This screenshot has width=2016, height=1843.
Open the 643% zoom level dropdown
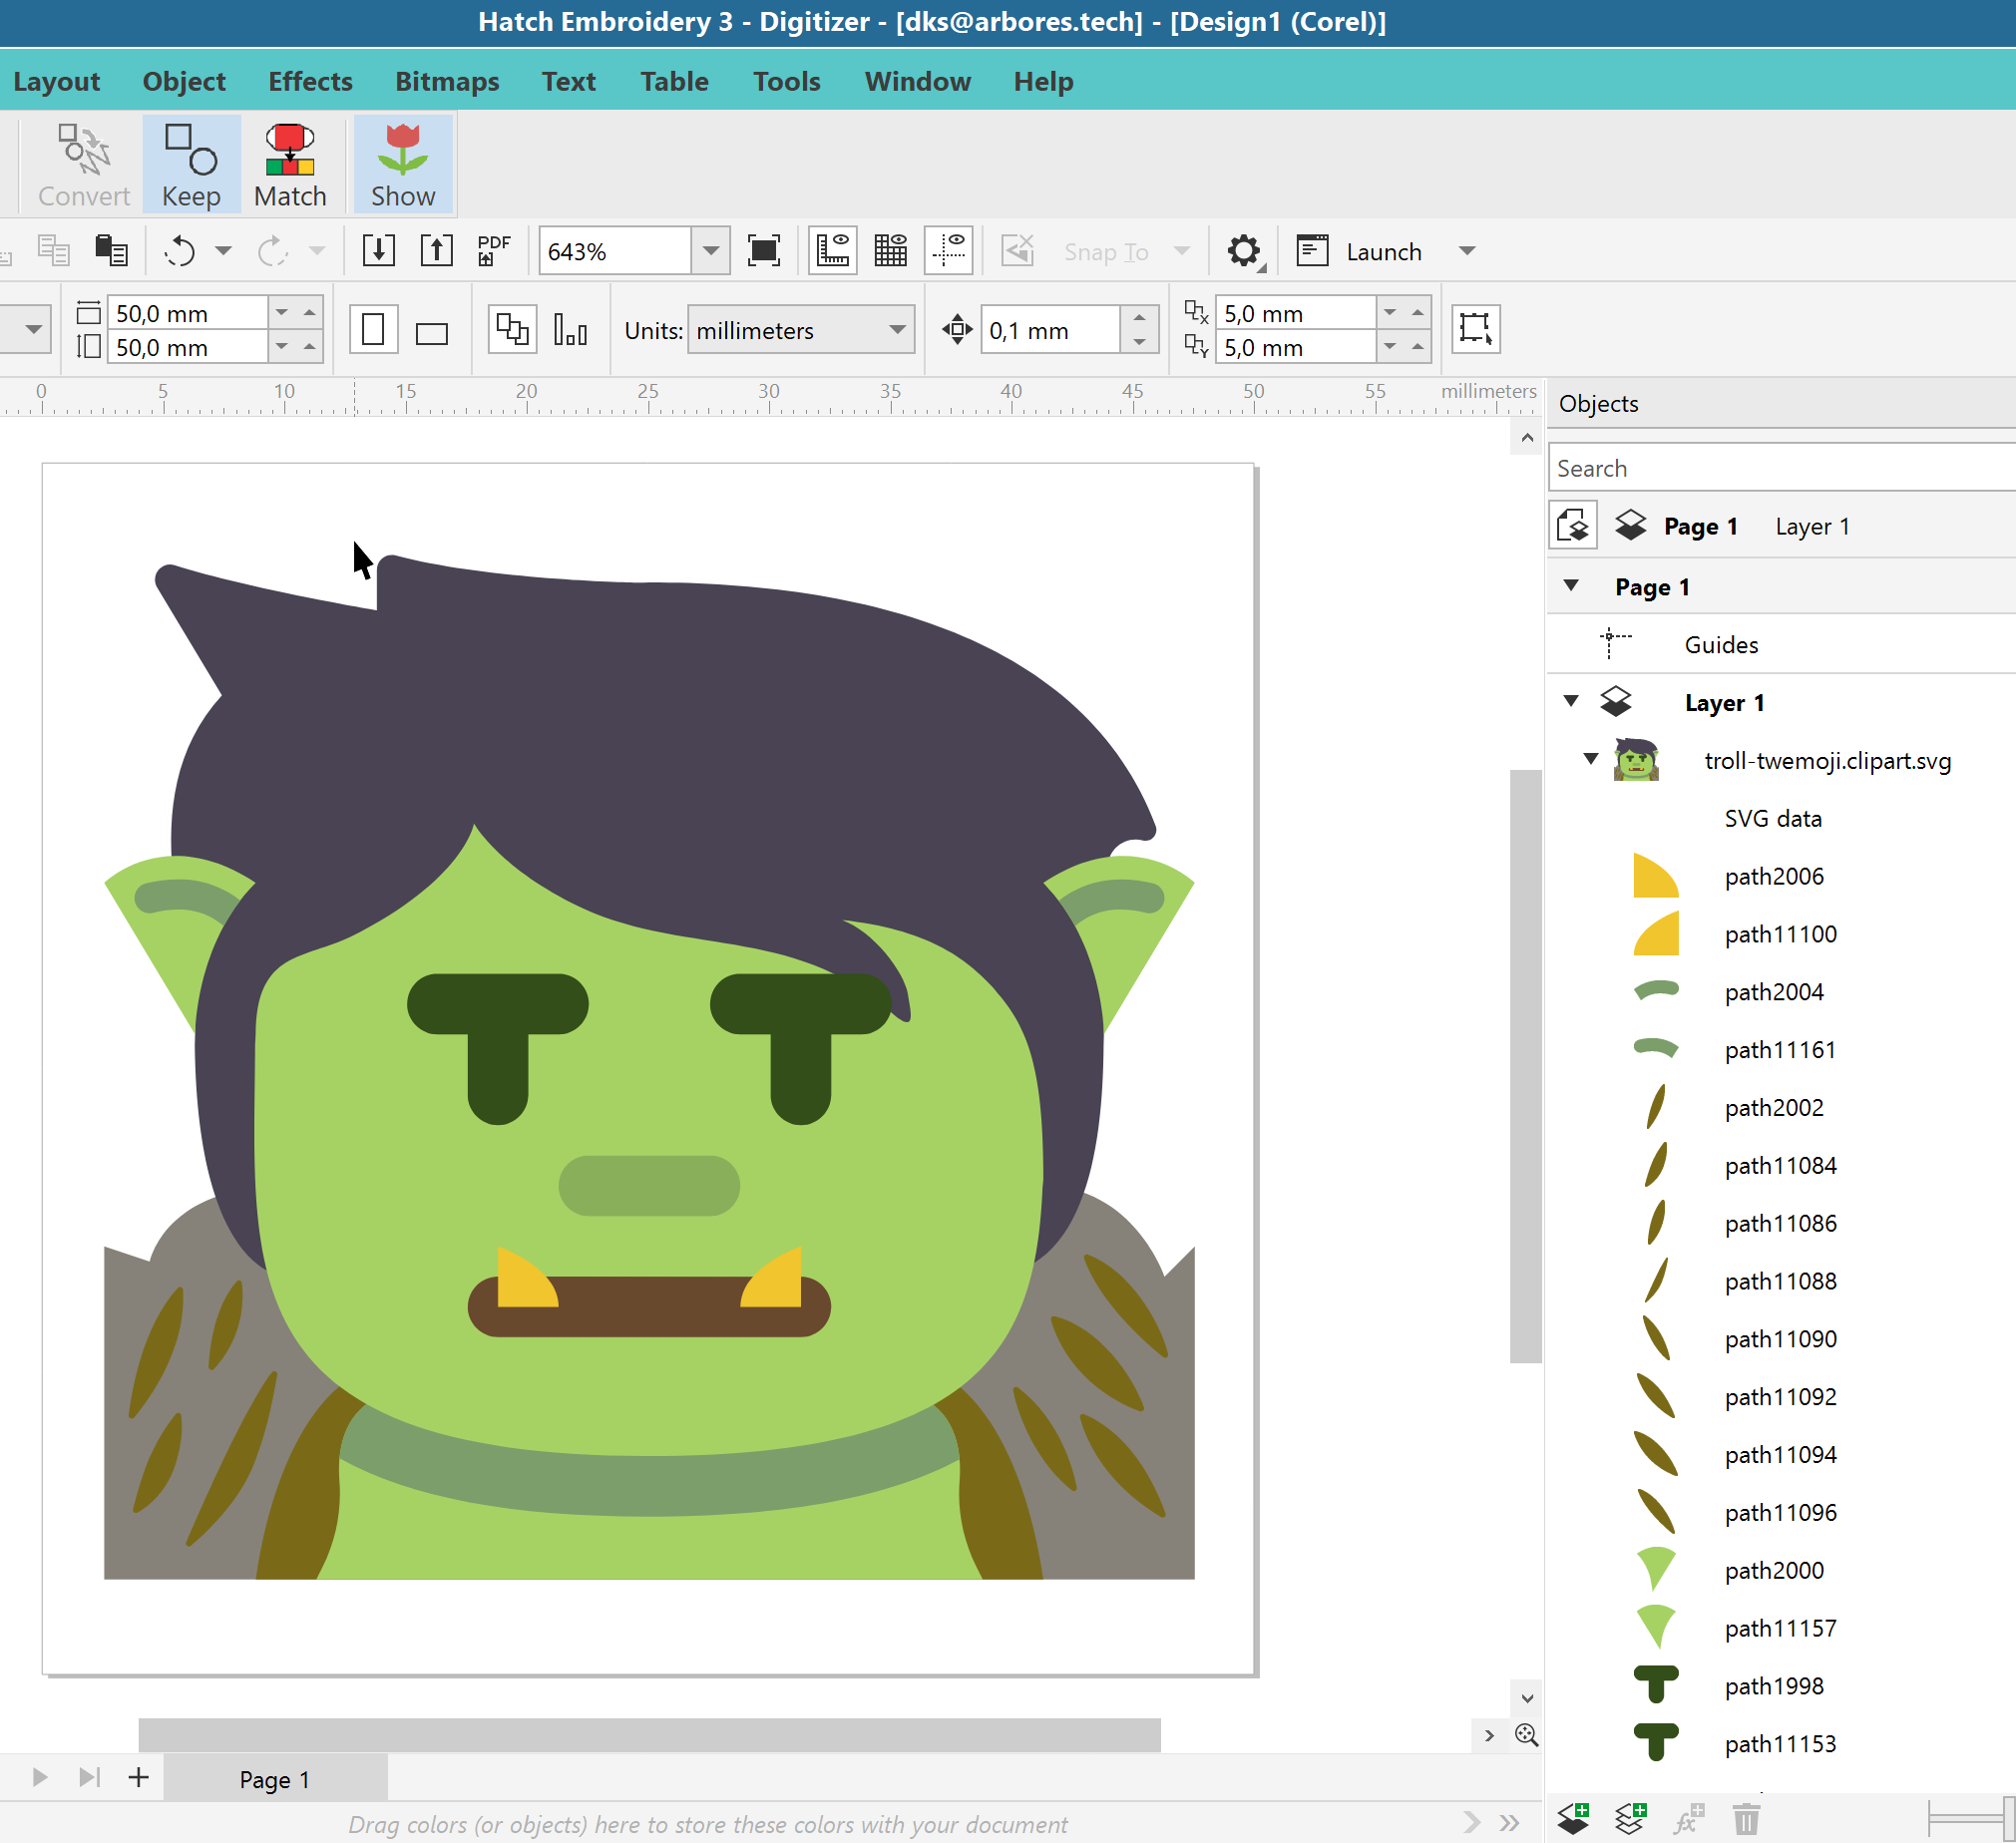711,251
